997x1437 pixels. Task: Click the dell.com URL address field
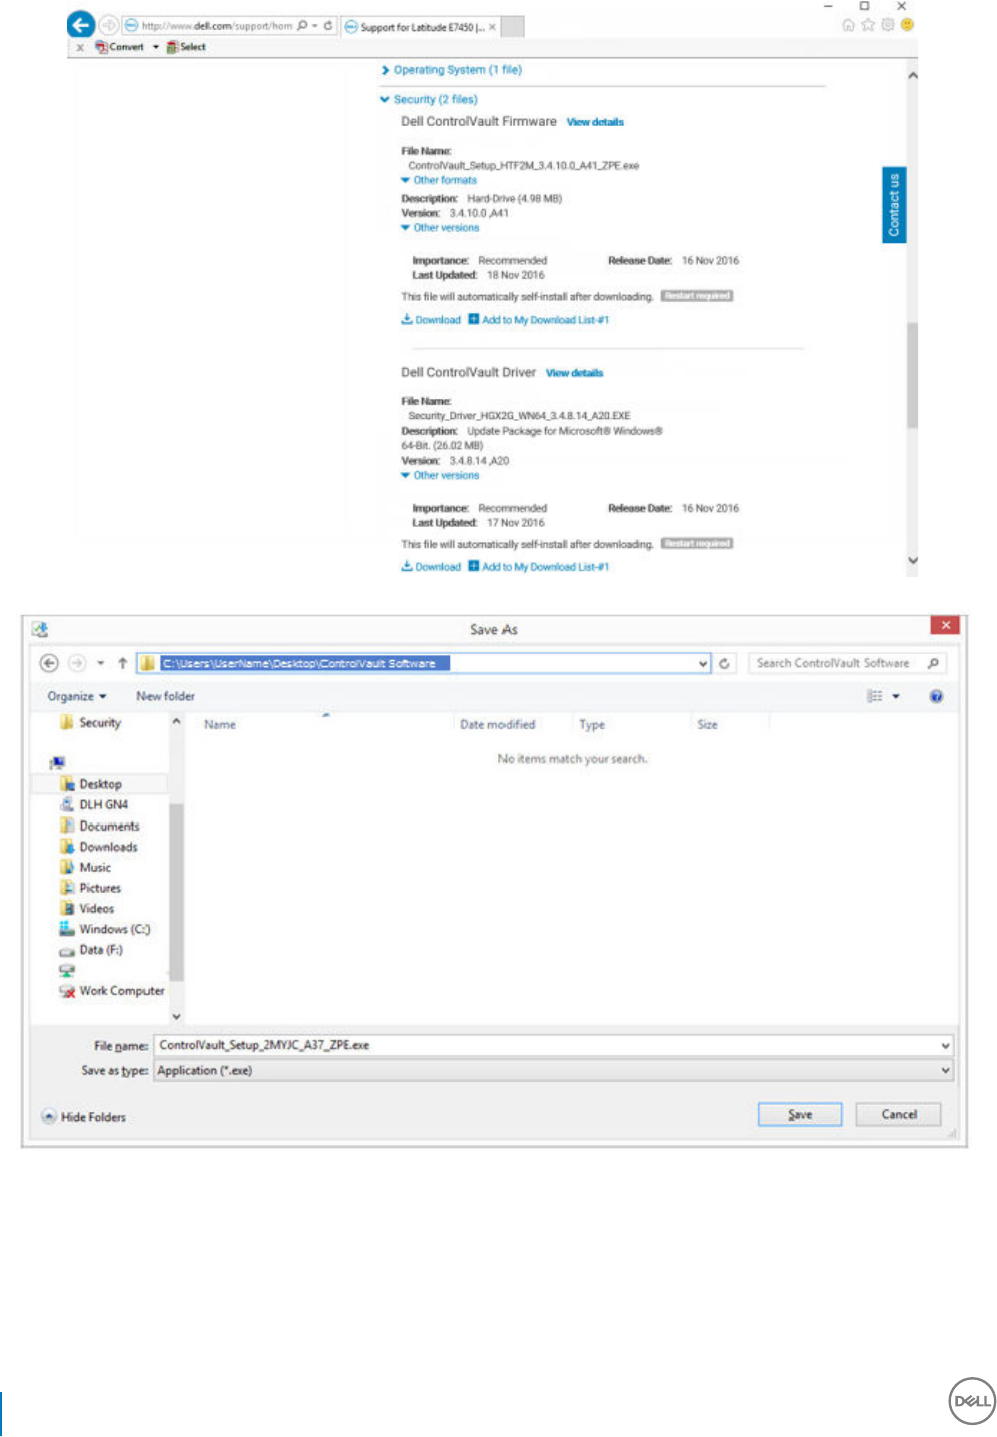(x=217, y=26)
